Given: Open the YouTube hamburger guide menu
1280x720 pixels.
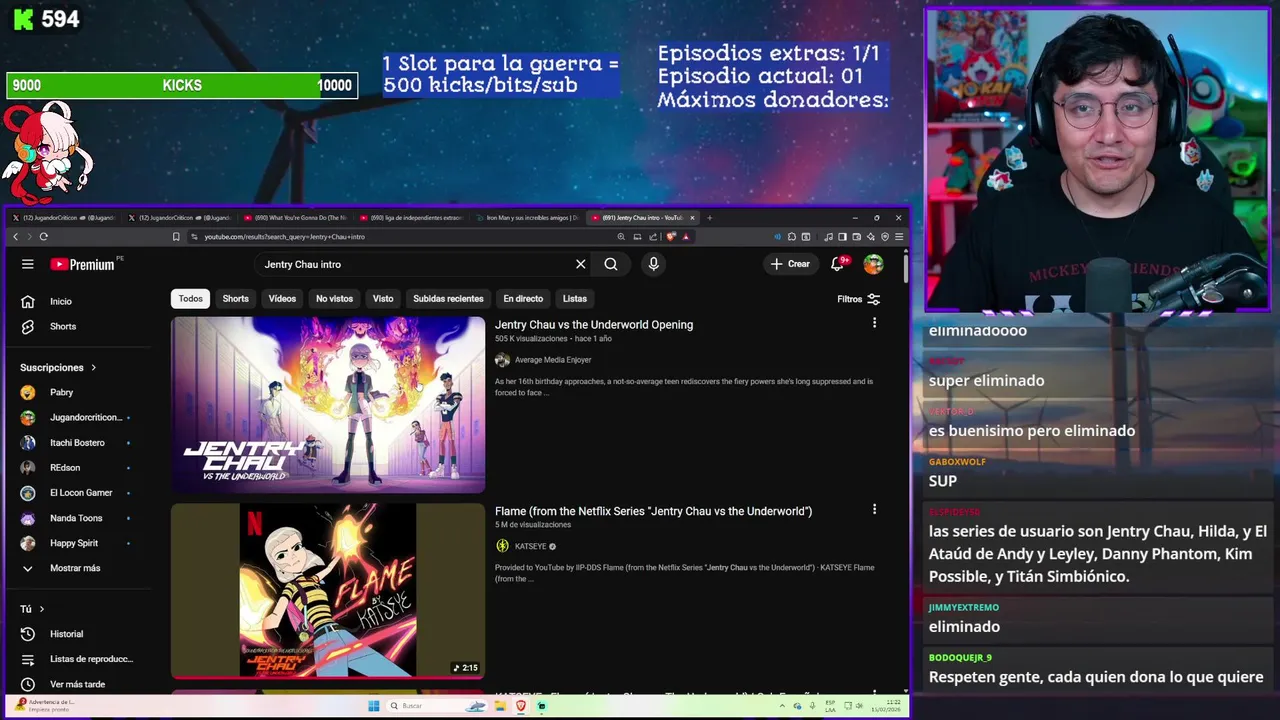Looking at the screenshot, I should coord(28,264).
